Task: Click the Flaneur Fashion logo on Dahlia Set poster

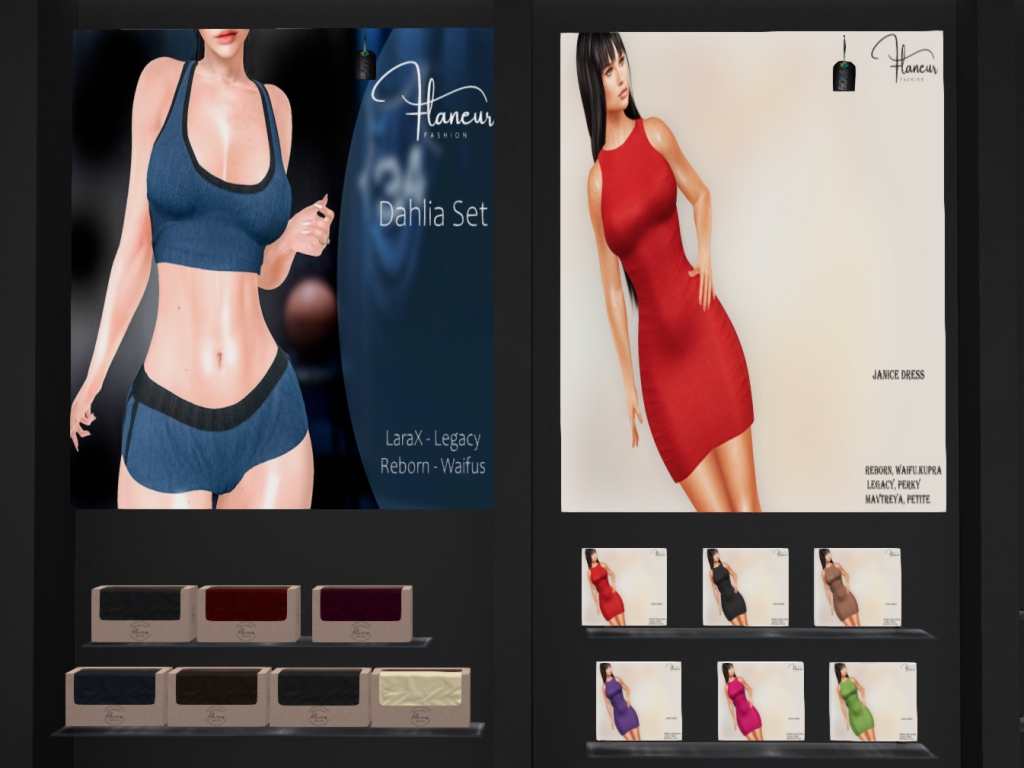Action: click(x=432, y=101)
